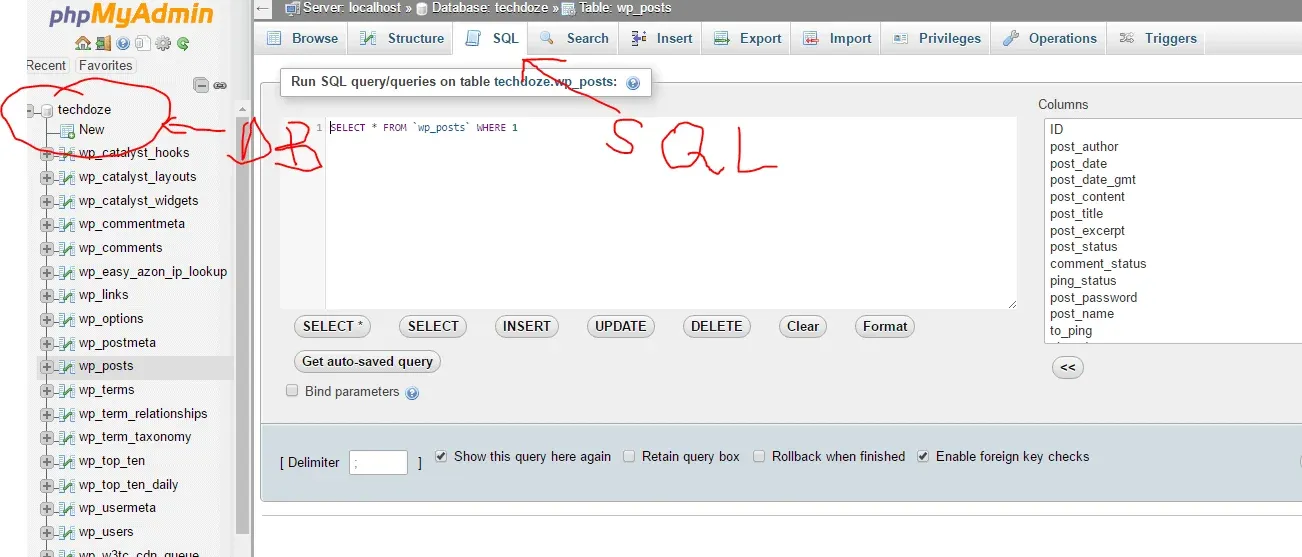Switch to the SQL tab

click(492, 39)
